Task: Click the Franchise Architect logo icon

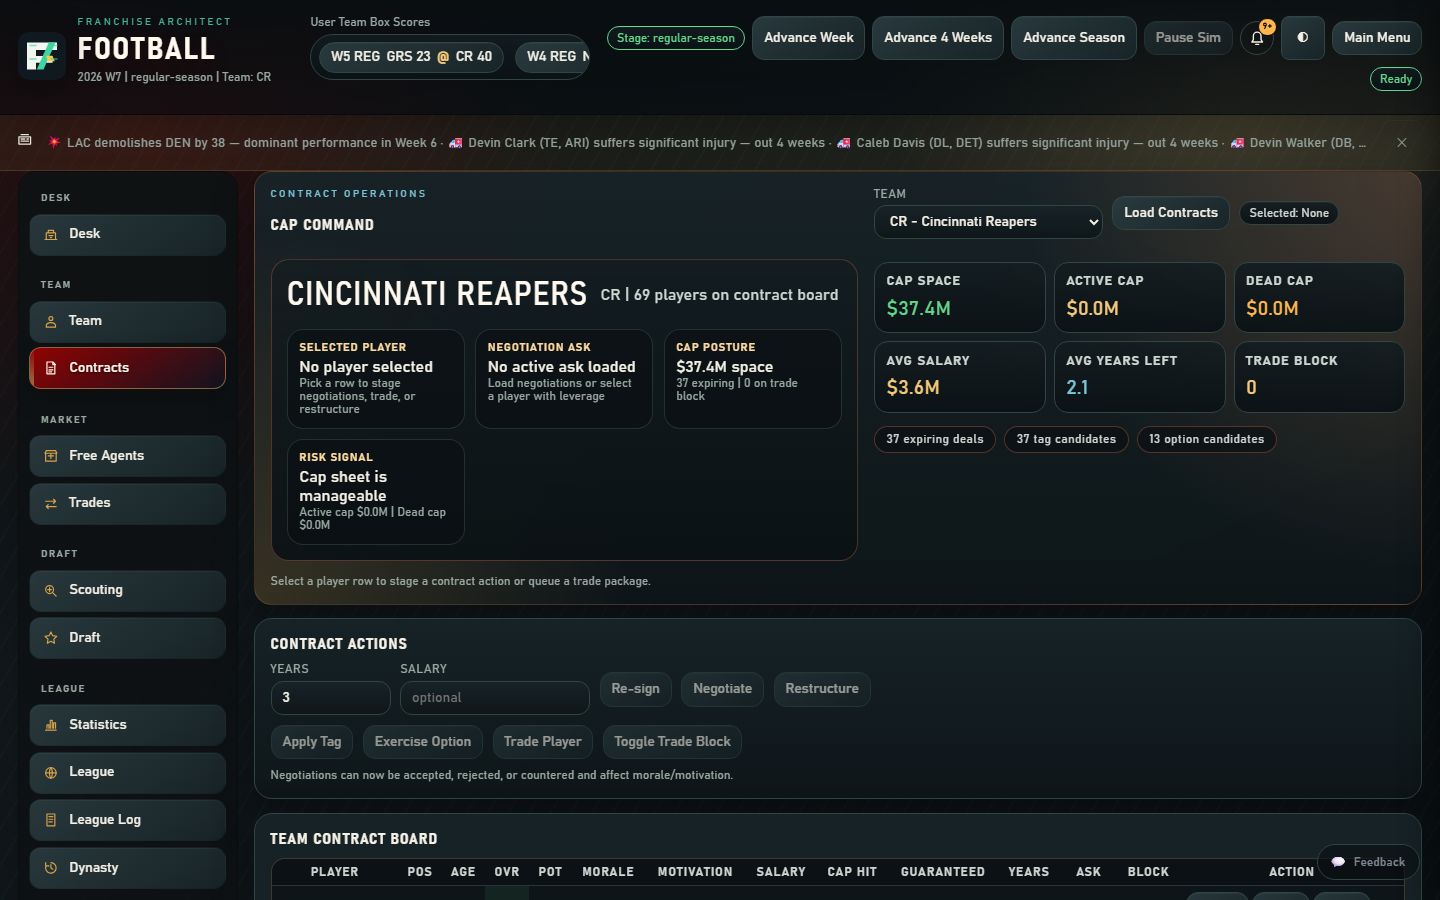Action: tap(42, 56)
